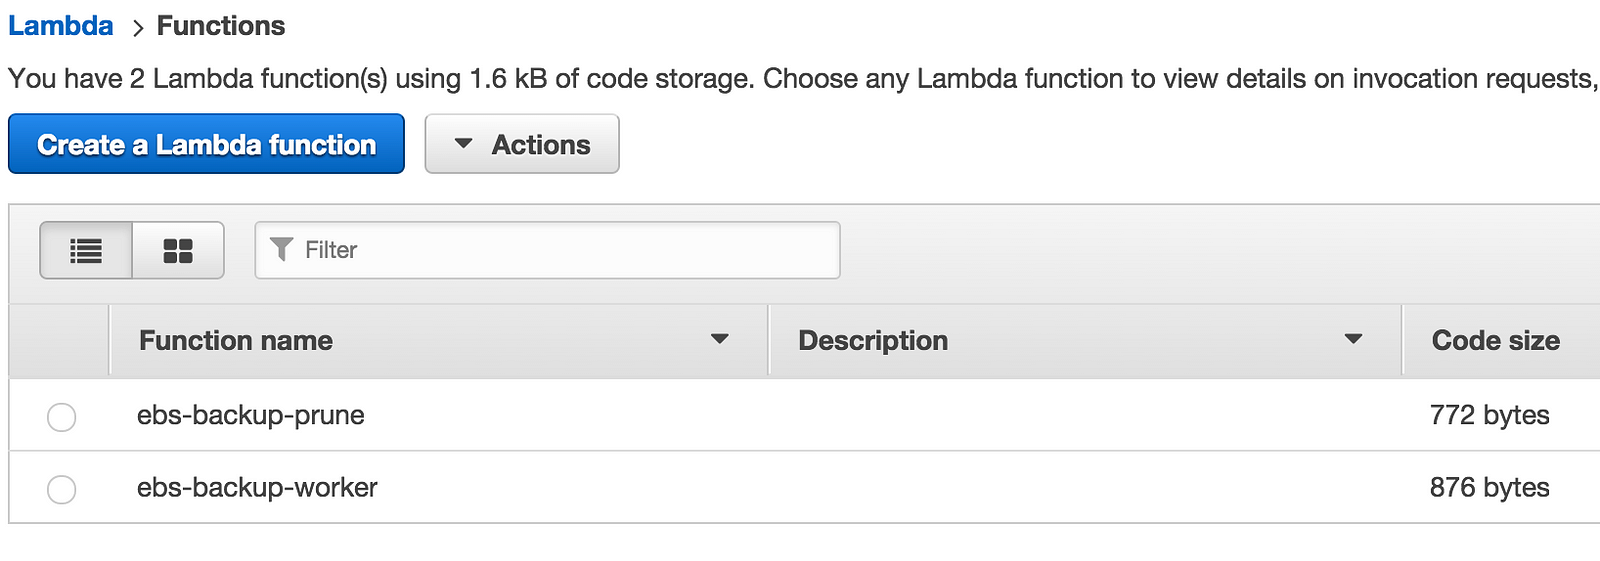Click the sort arrow in Description column
This screenshot has height=561, width=1600.
(1353, 340)
